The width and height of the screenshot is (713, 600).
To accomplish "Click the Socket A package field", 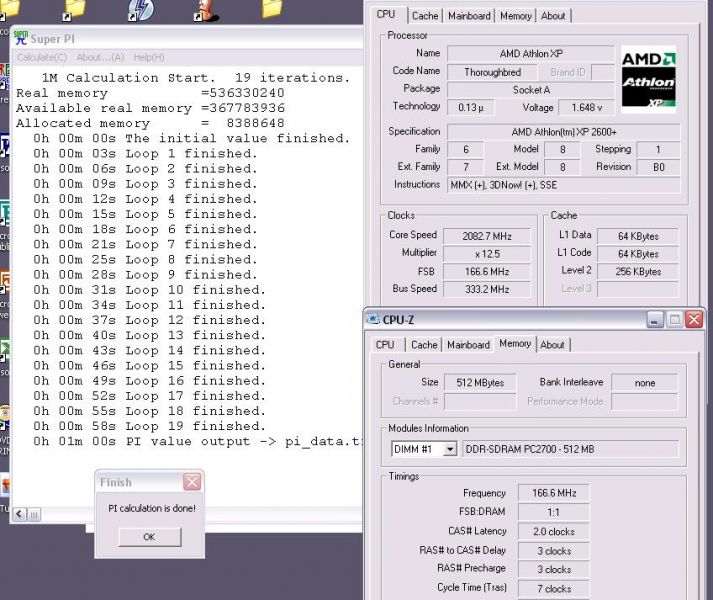I will (531, 90).
